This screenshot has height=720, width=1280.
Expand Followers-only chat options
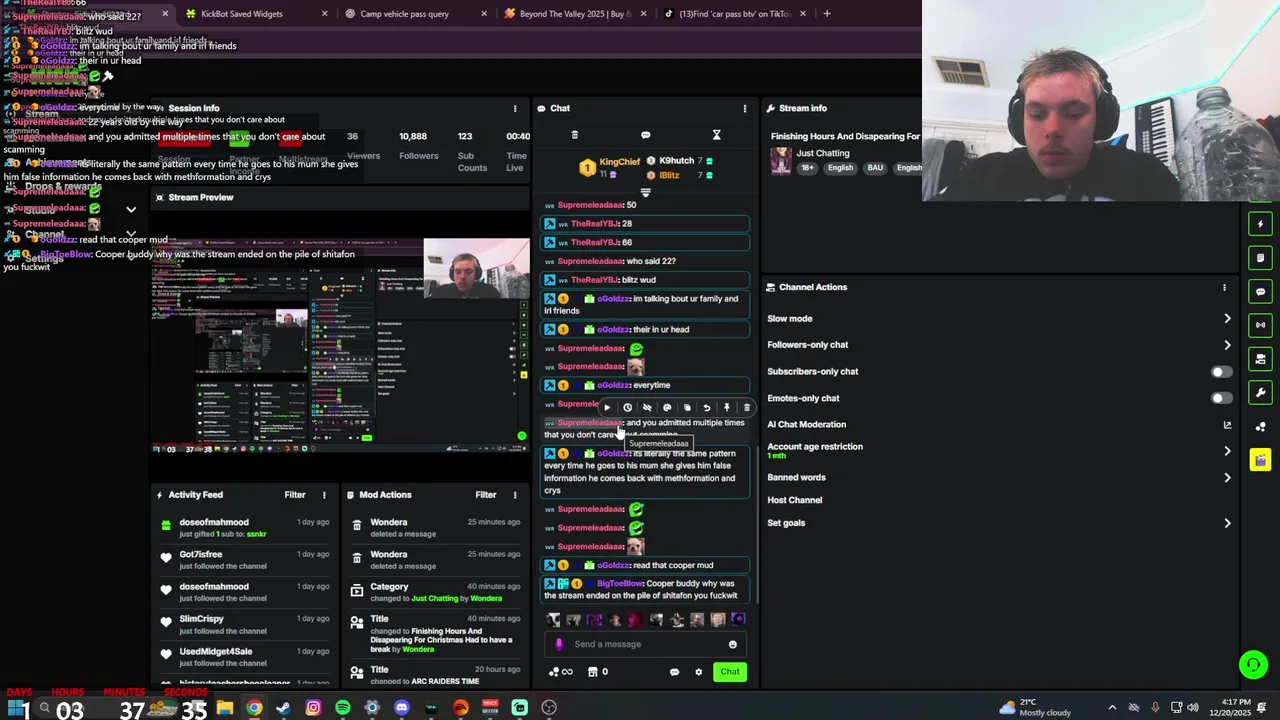point(1227,345)
